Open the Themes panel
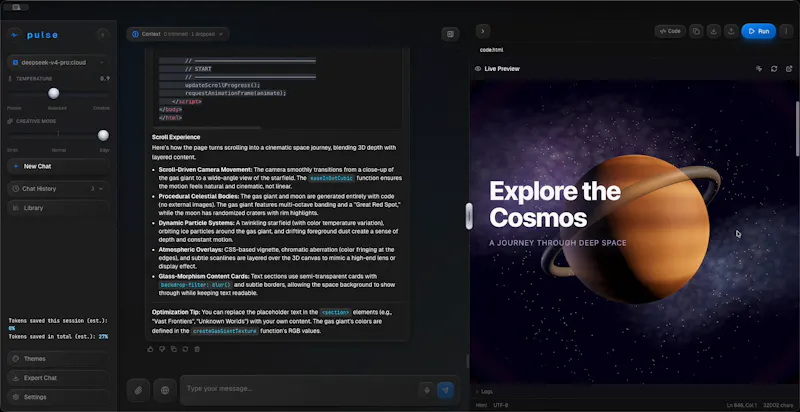 (58, 359)
